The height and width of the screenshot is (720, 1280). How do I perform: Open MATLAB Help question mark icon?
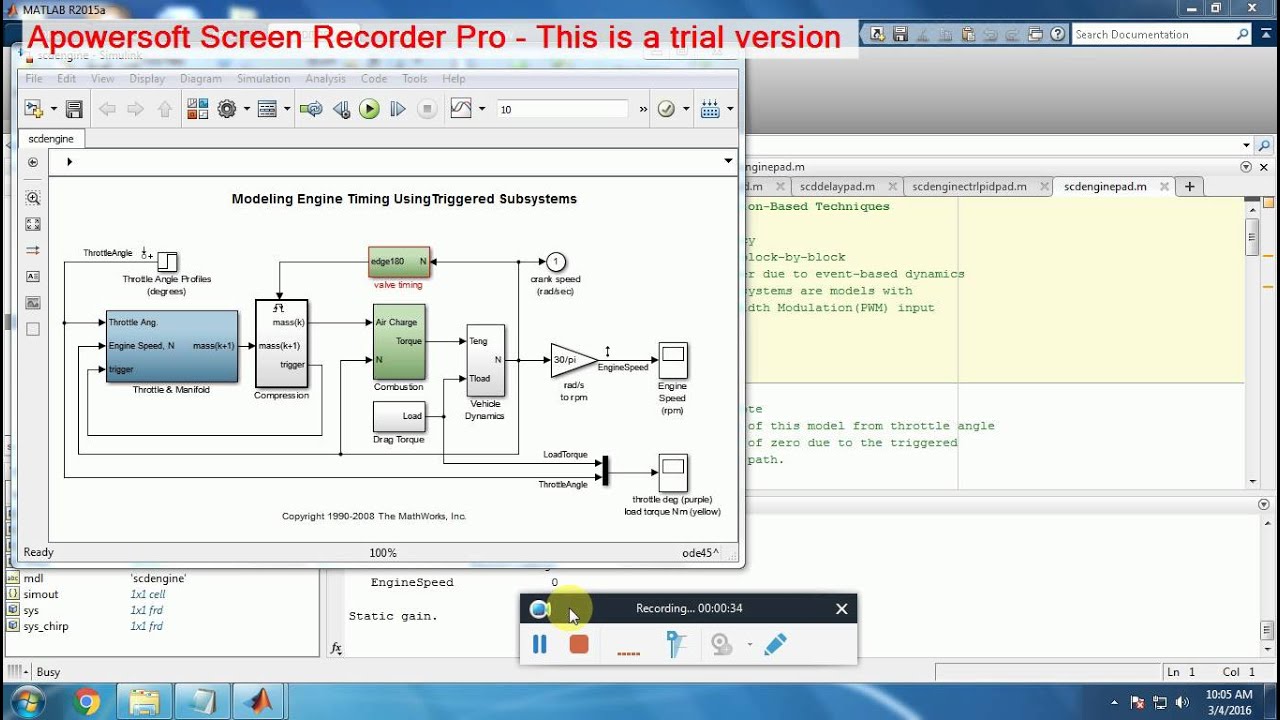tap(1056, 34)
